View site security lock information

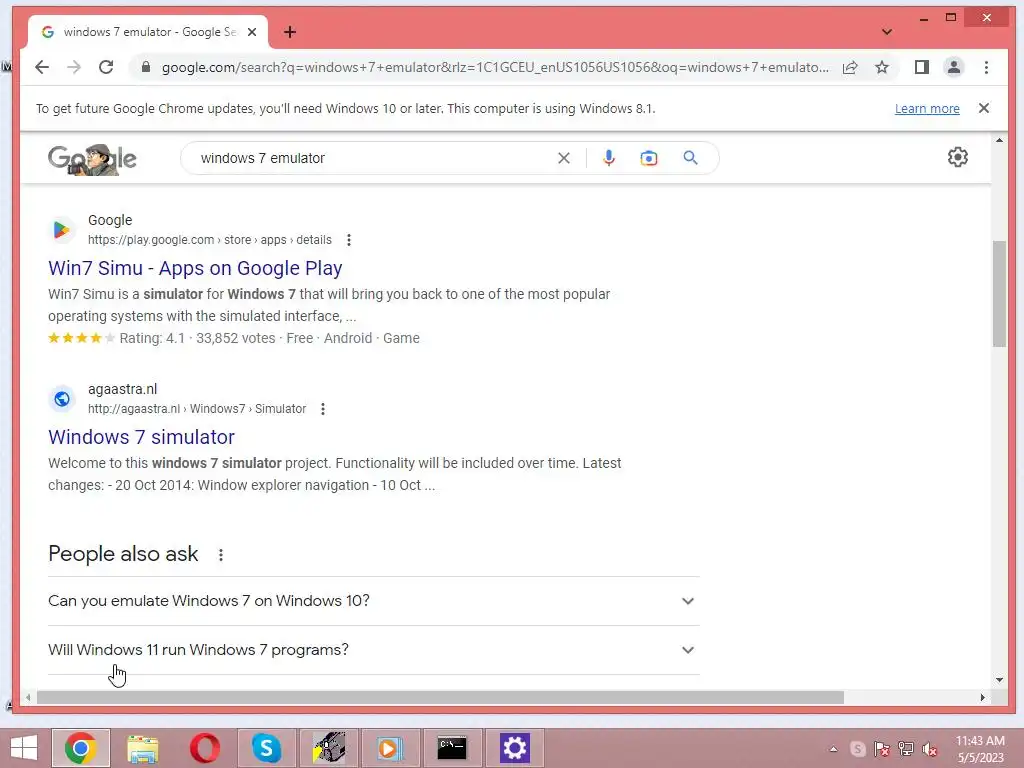tap(146, 67)
